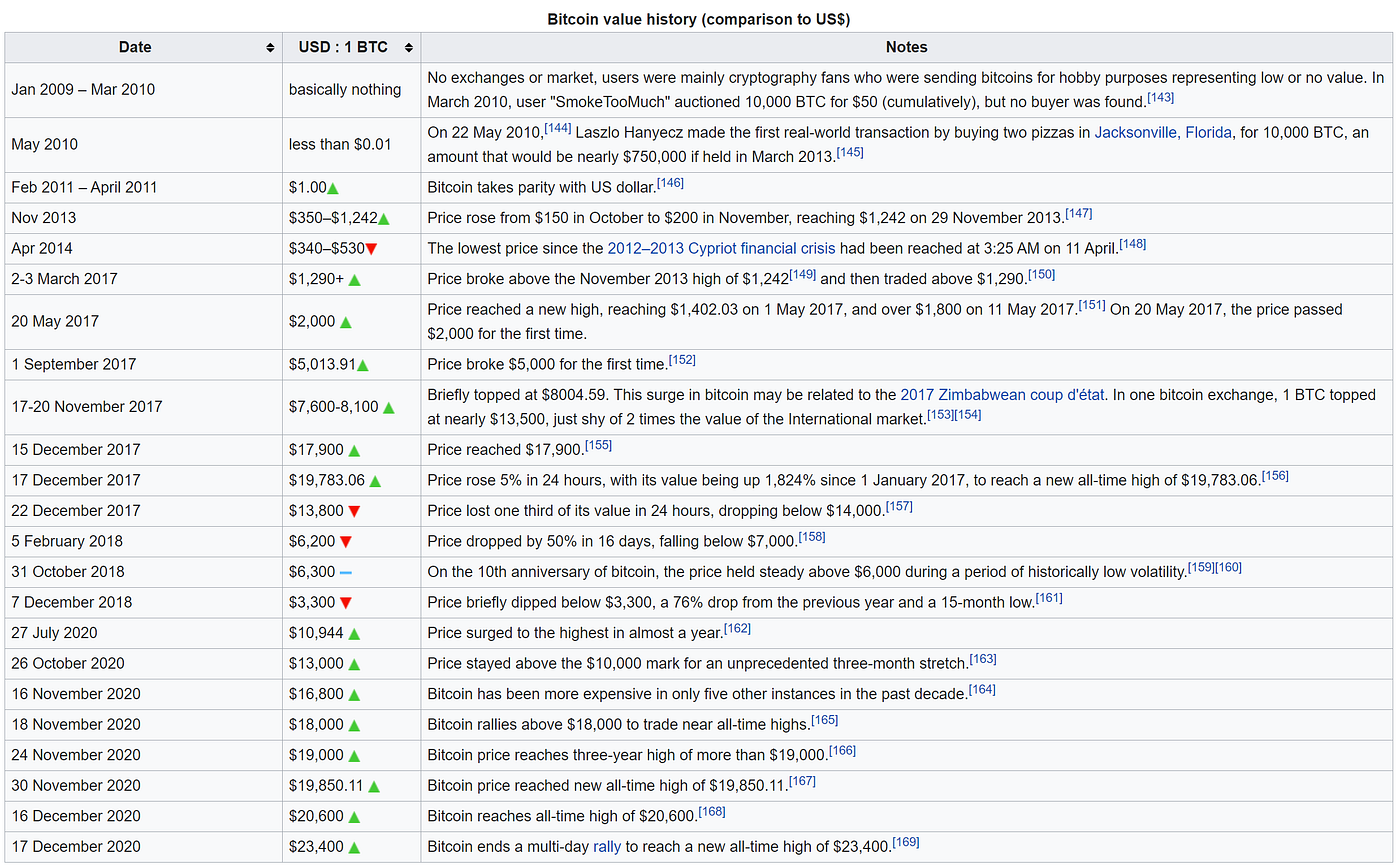Click the up arrow next to $5,013.91
The width and height of the screenshot is (1400, 868).
point(362,365)
